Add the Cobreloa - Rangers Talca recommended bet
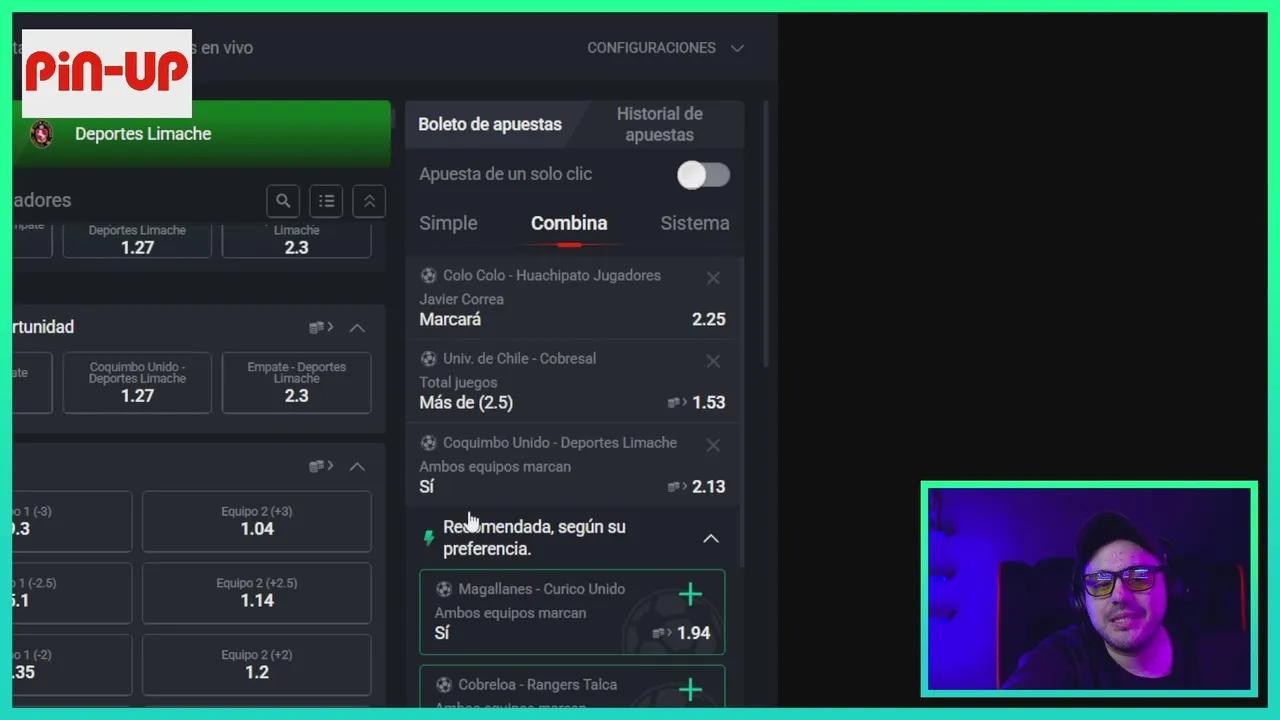1280x720 pixels. coord(690,690)
